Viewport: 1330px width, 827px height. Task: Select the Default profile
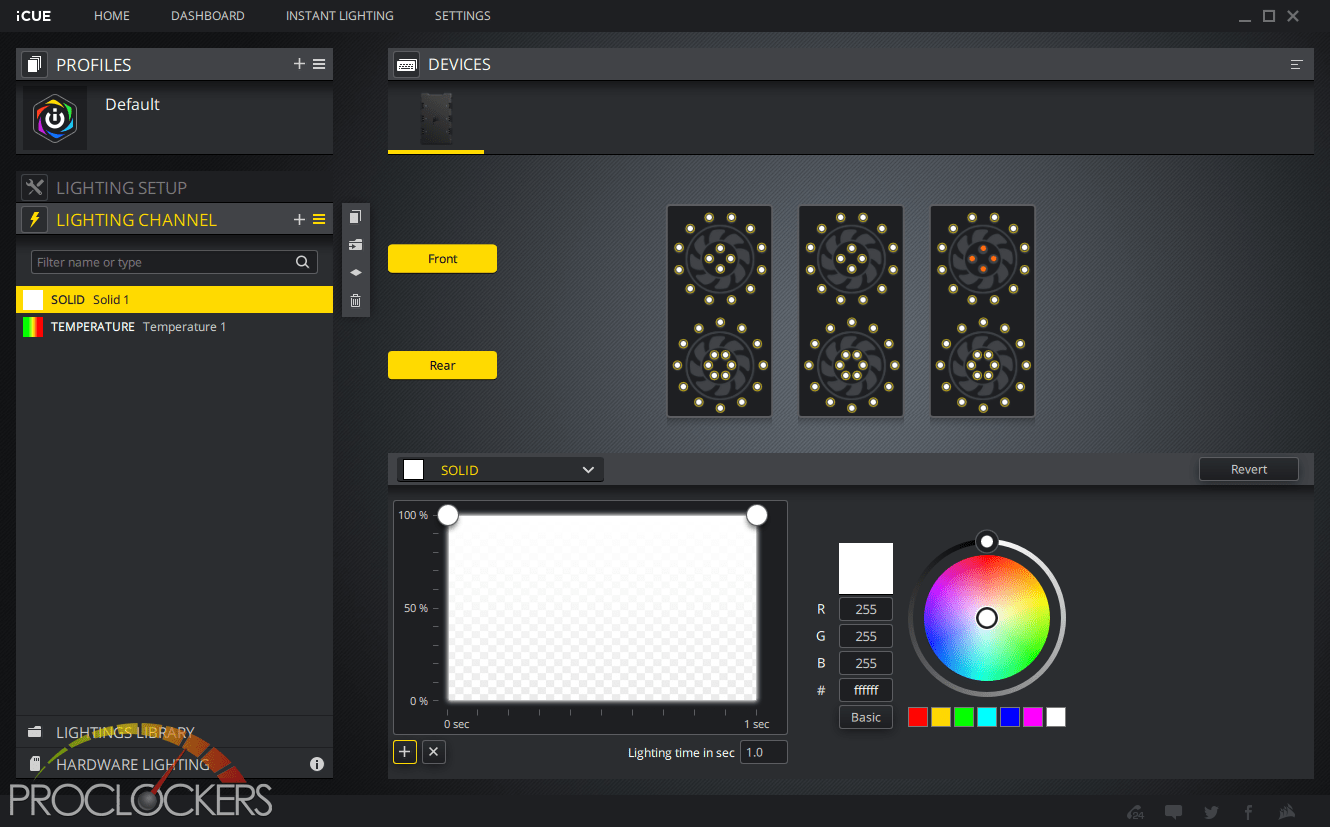click(x=132, y=104)
